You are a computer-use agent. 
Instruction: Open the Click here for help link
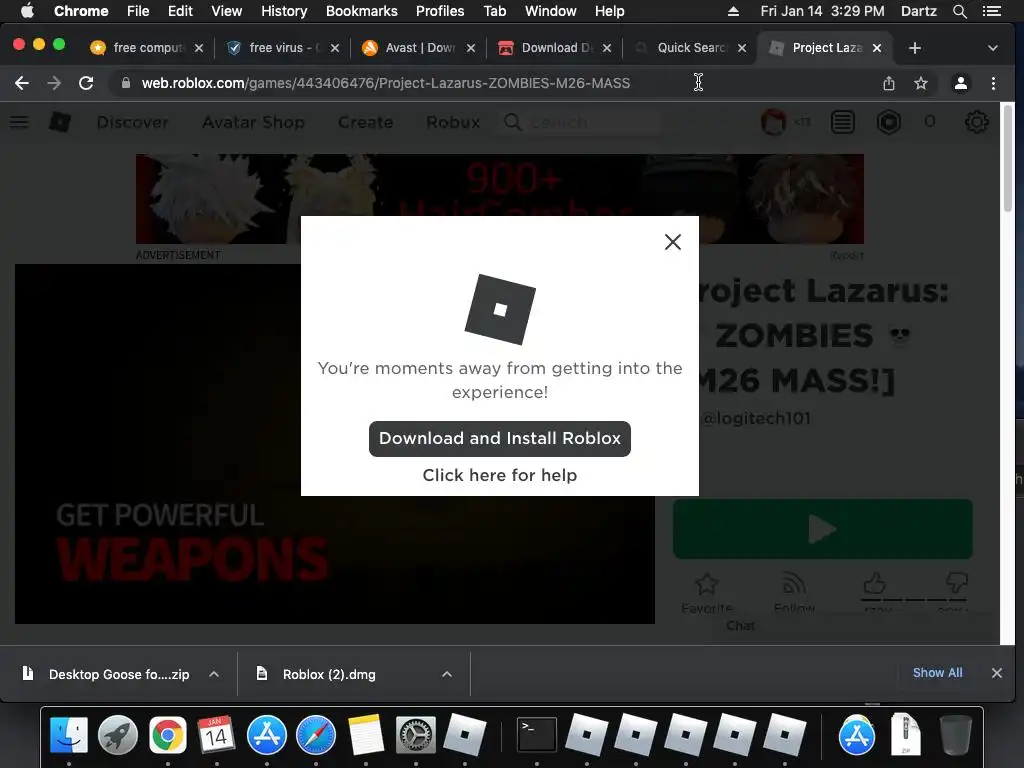tap(500, 475)
